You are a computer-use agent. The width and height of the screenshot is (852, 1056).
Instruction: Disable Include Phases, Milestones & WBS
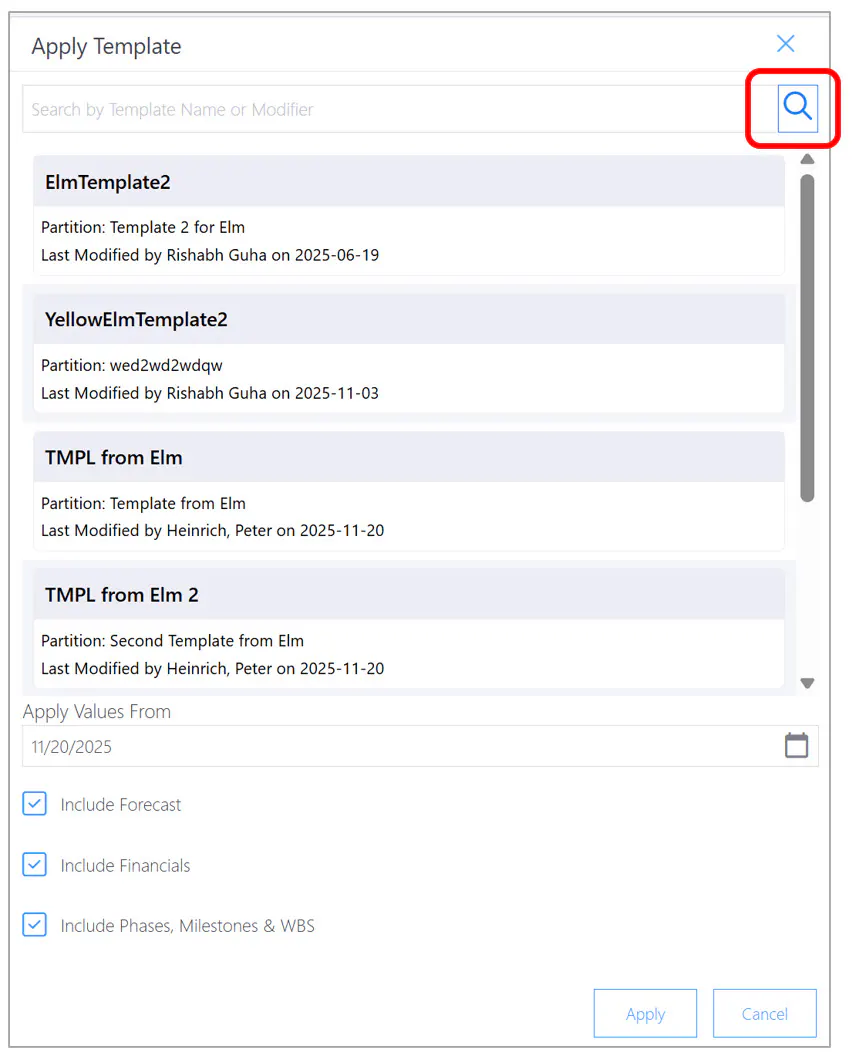[x=34, y=925]
